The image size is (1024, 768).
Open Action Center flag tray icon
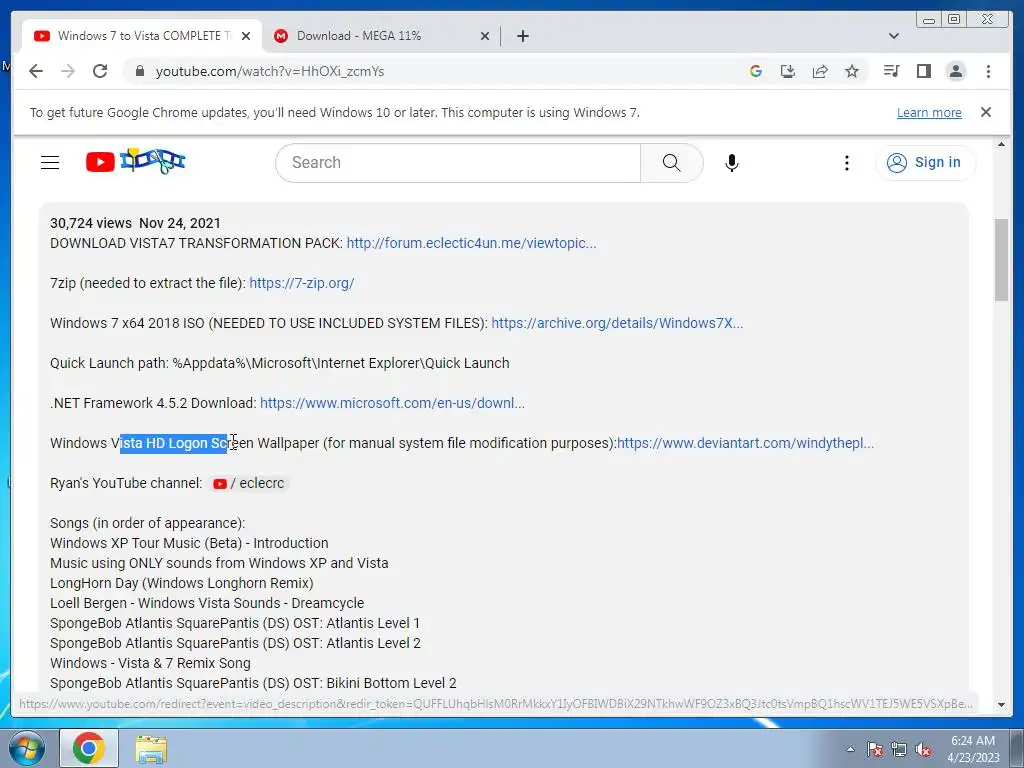tap(875, 749)
